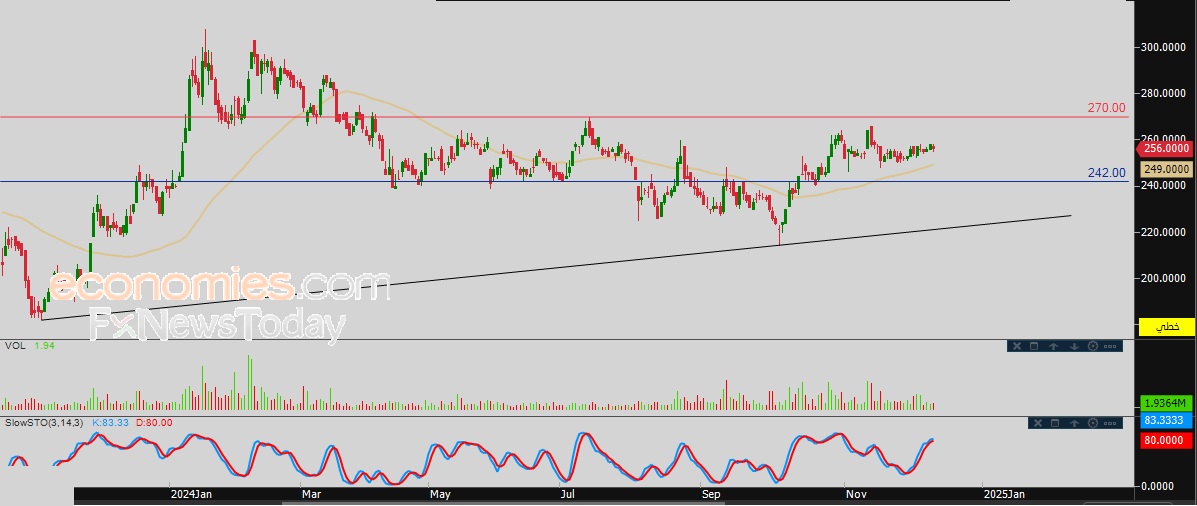The width and height of the screenshot is (1197, 506).
Task: Click the 2024Jan time axis marker
Action: click(x=191, y=495)
